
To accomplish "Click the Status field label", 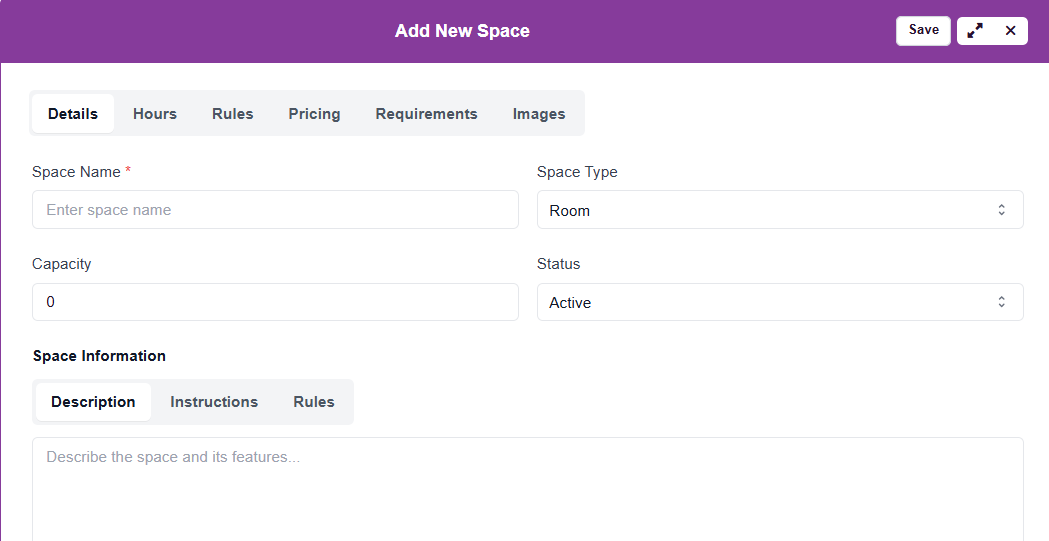I will pyautogui.click(x=559, y=264).
